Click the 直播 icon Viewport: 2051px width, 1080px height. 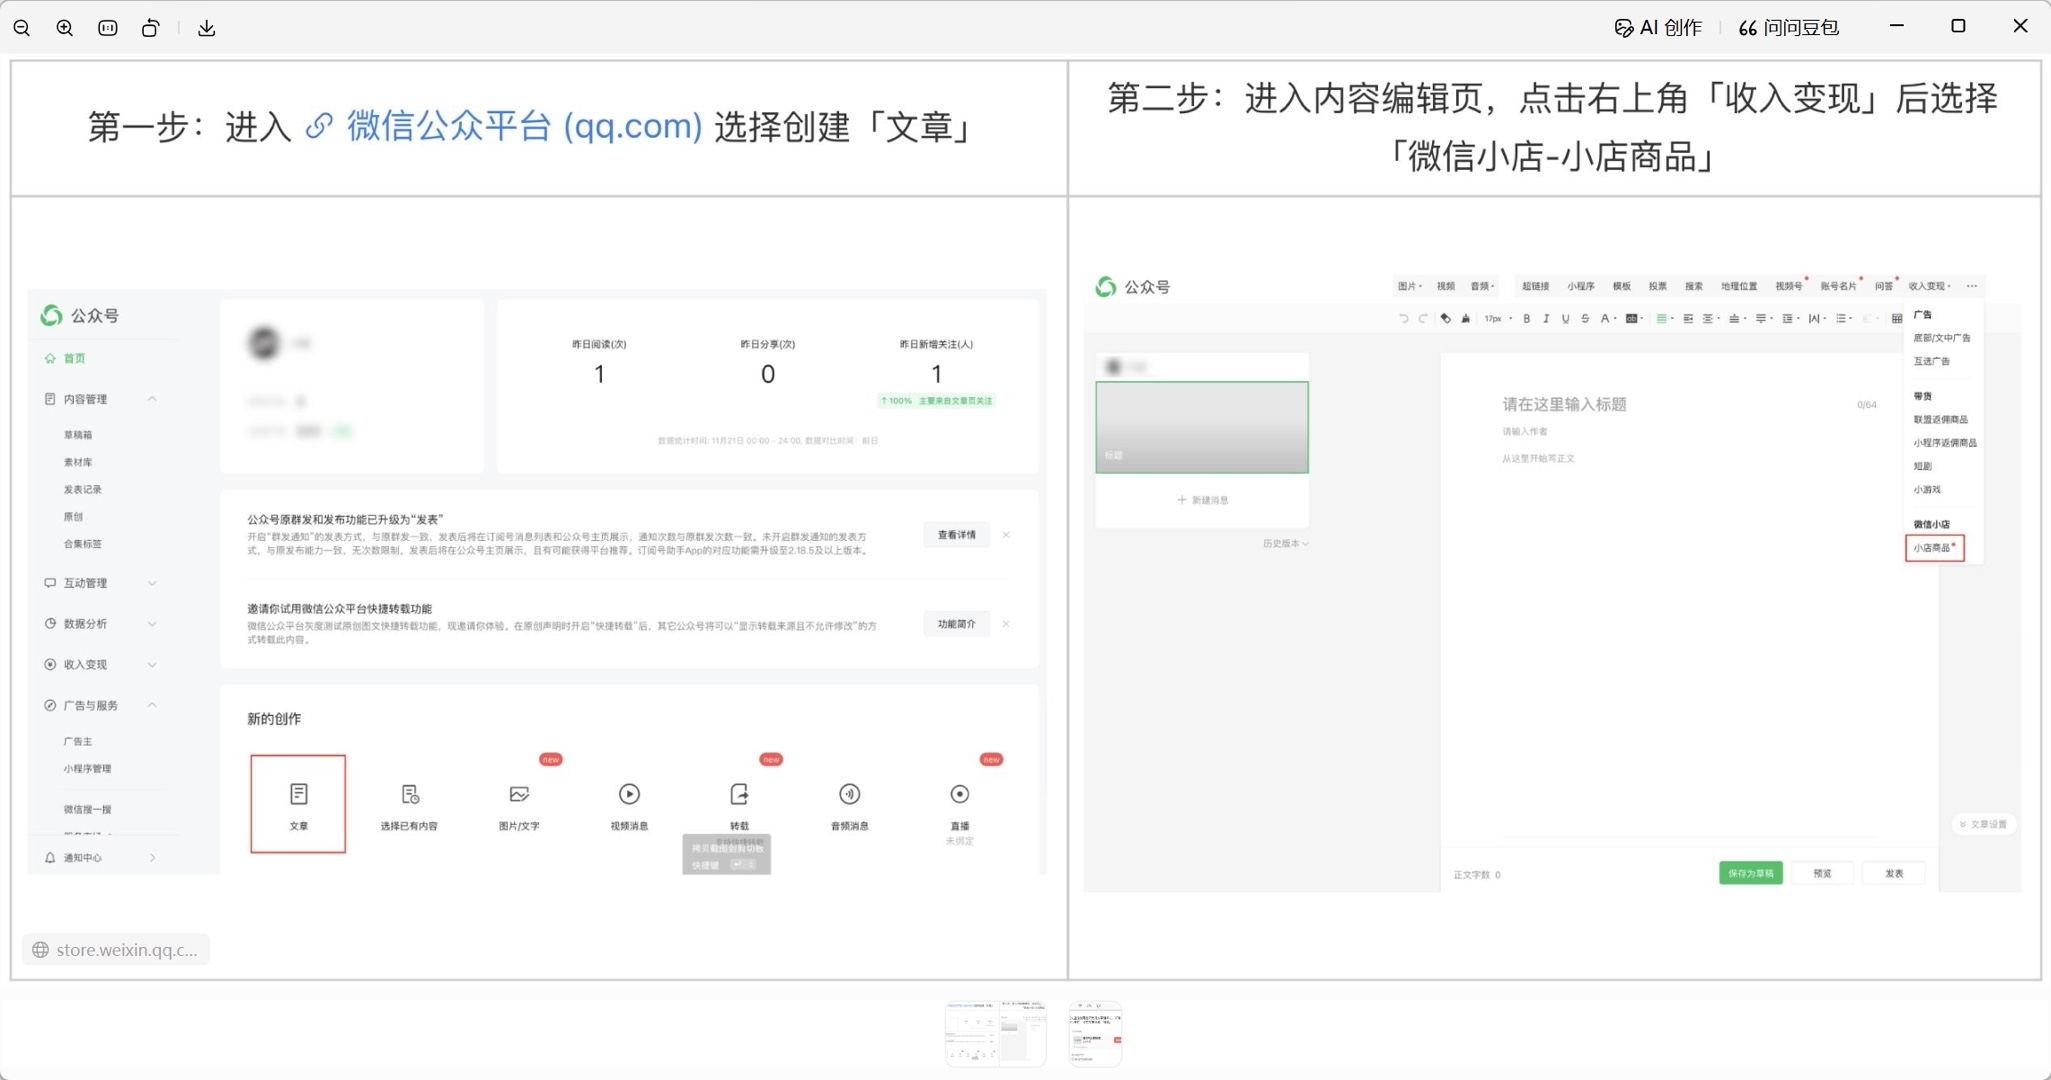pos(959,794)
